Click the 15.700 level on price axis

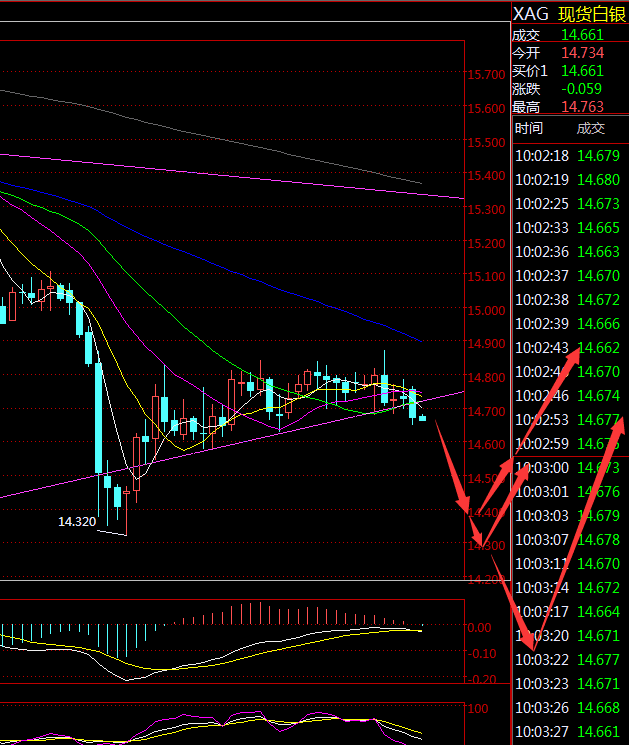tap(485, 75)
